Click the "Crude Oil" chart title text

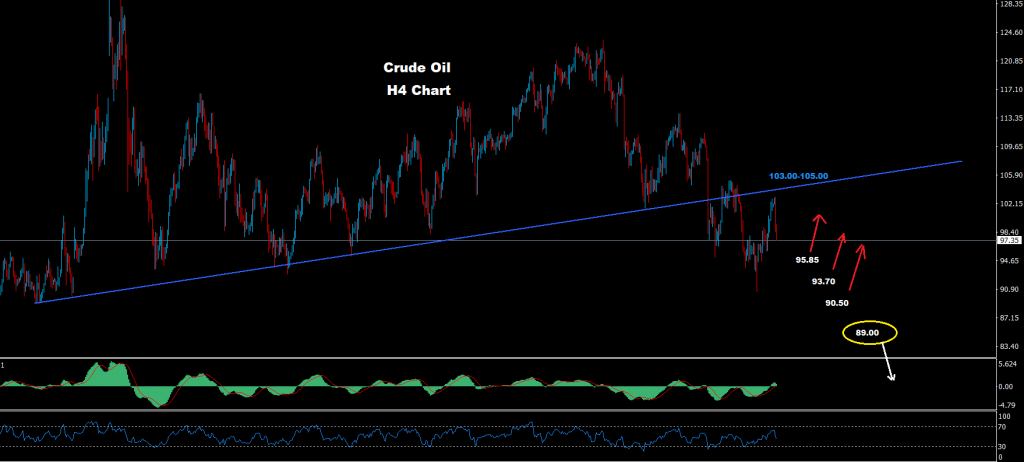click(417, 68)
